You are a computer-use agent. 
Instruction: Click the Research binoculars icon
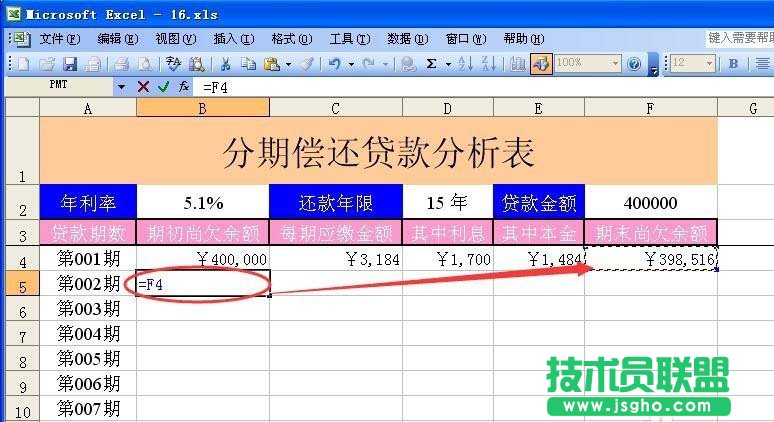click(197, 64)
